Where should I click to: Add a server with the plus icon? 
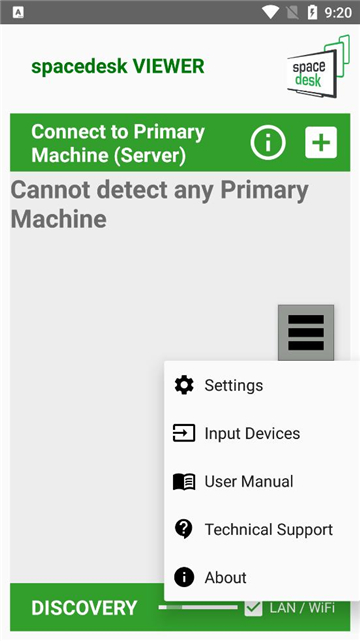(321, 142)
